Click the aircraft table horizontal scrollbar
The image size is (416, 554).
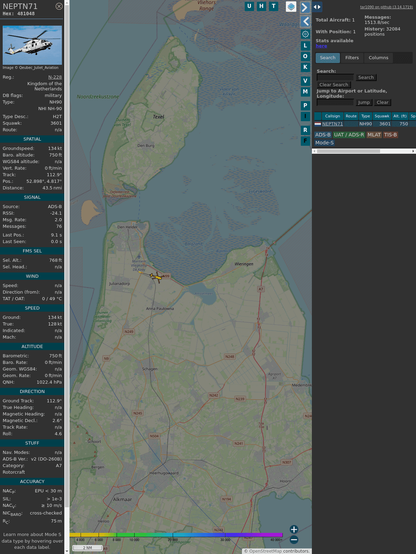coord(364,151)
